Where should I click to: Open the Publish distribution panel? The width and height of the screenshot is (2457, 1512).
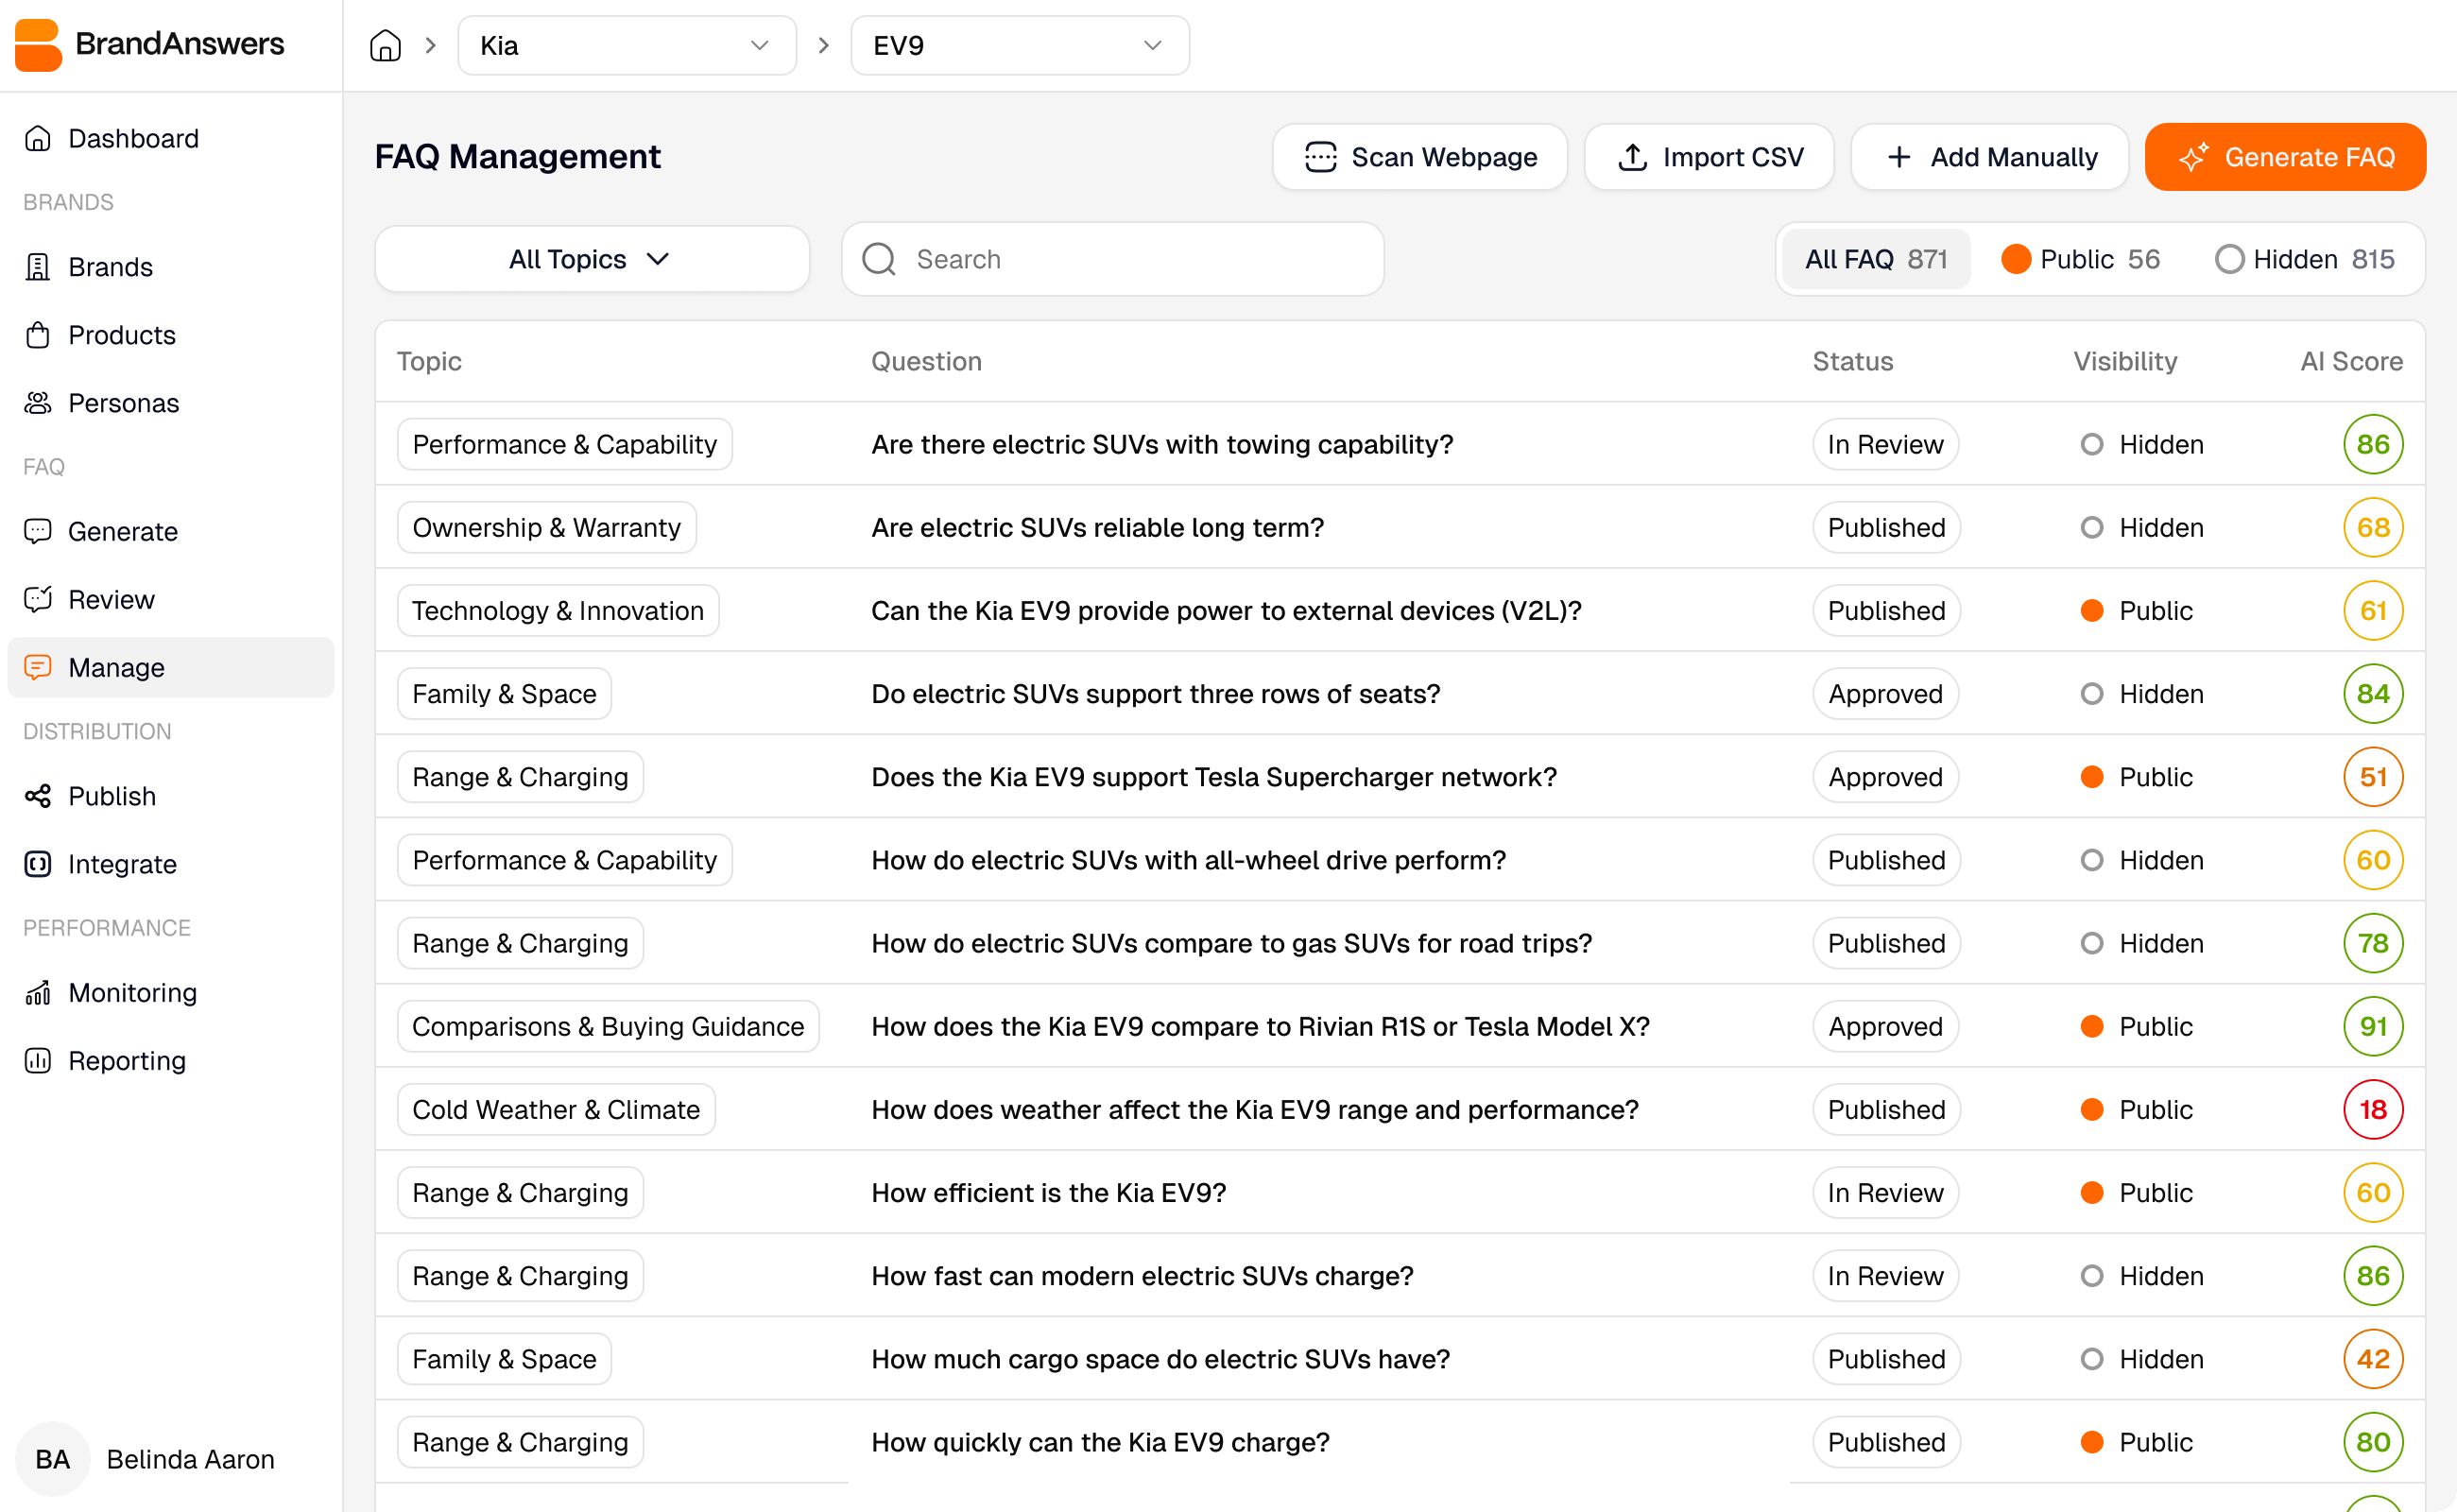click(x=111, y=796)
